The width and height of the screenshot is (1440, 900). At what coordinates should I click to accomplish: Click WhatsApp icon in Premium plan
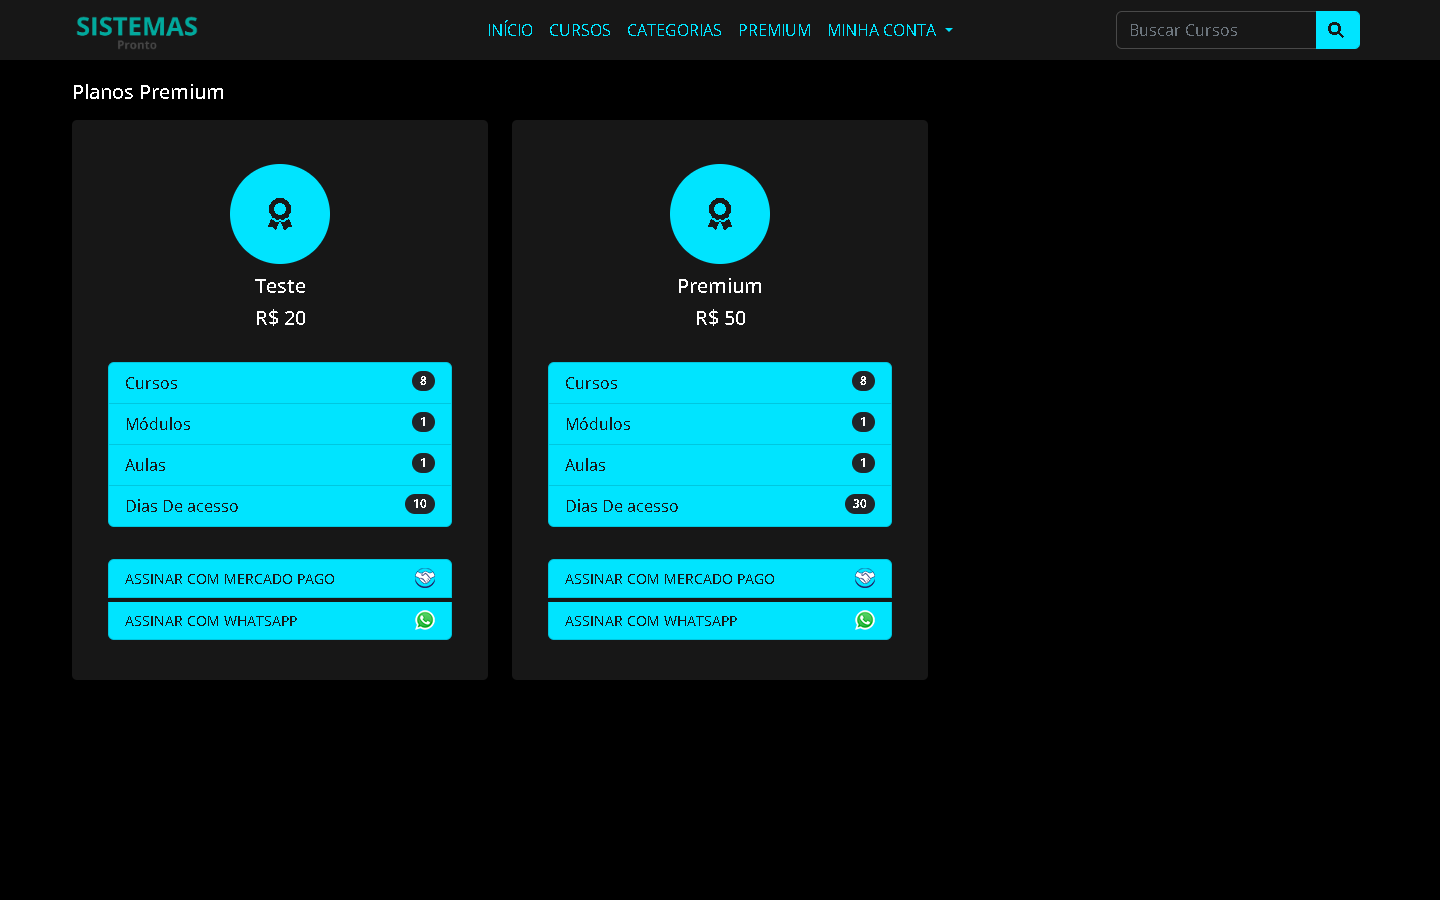pos(865,620)
